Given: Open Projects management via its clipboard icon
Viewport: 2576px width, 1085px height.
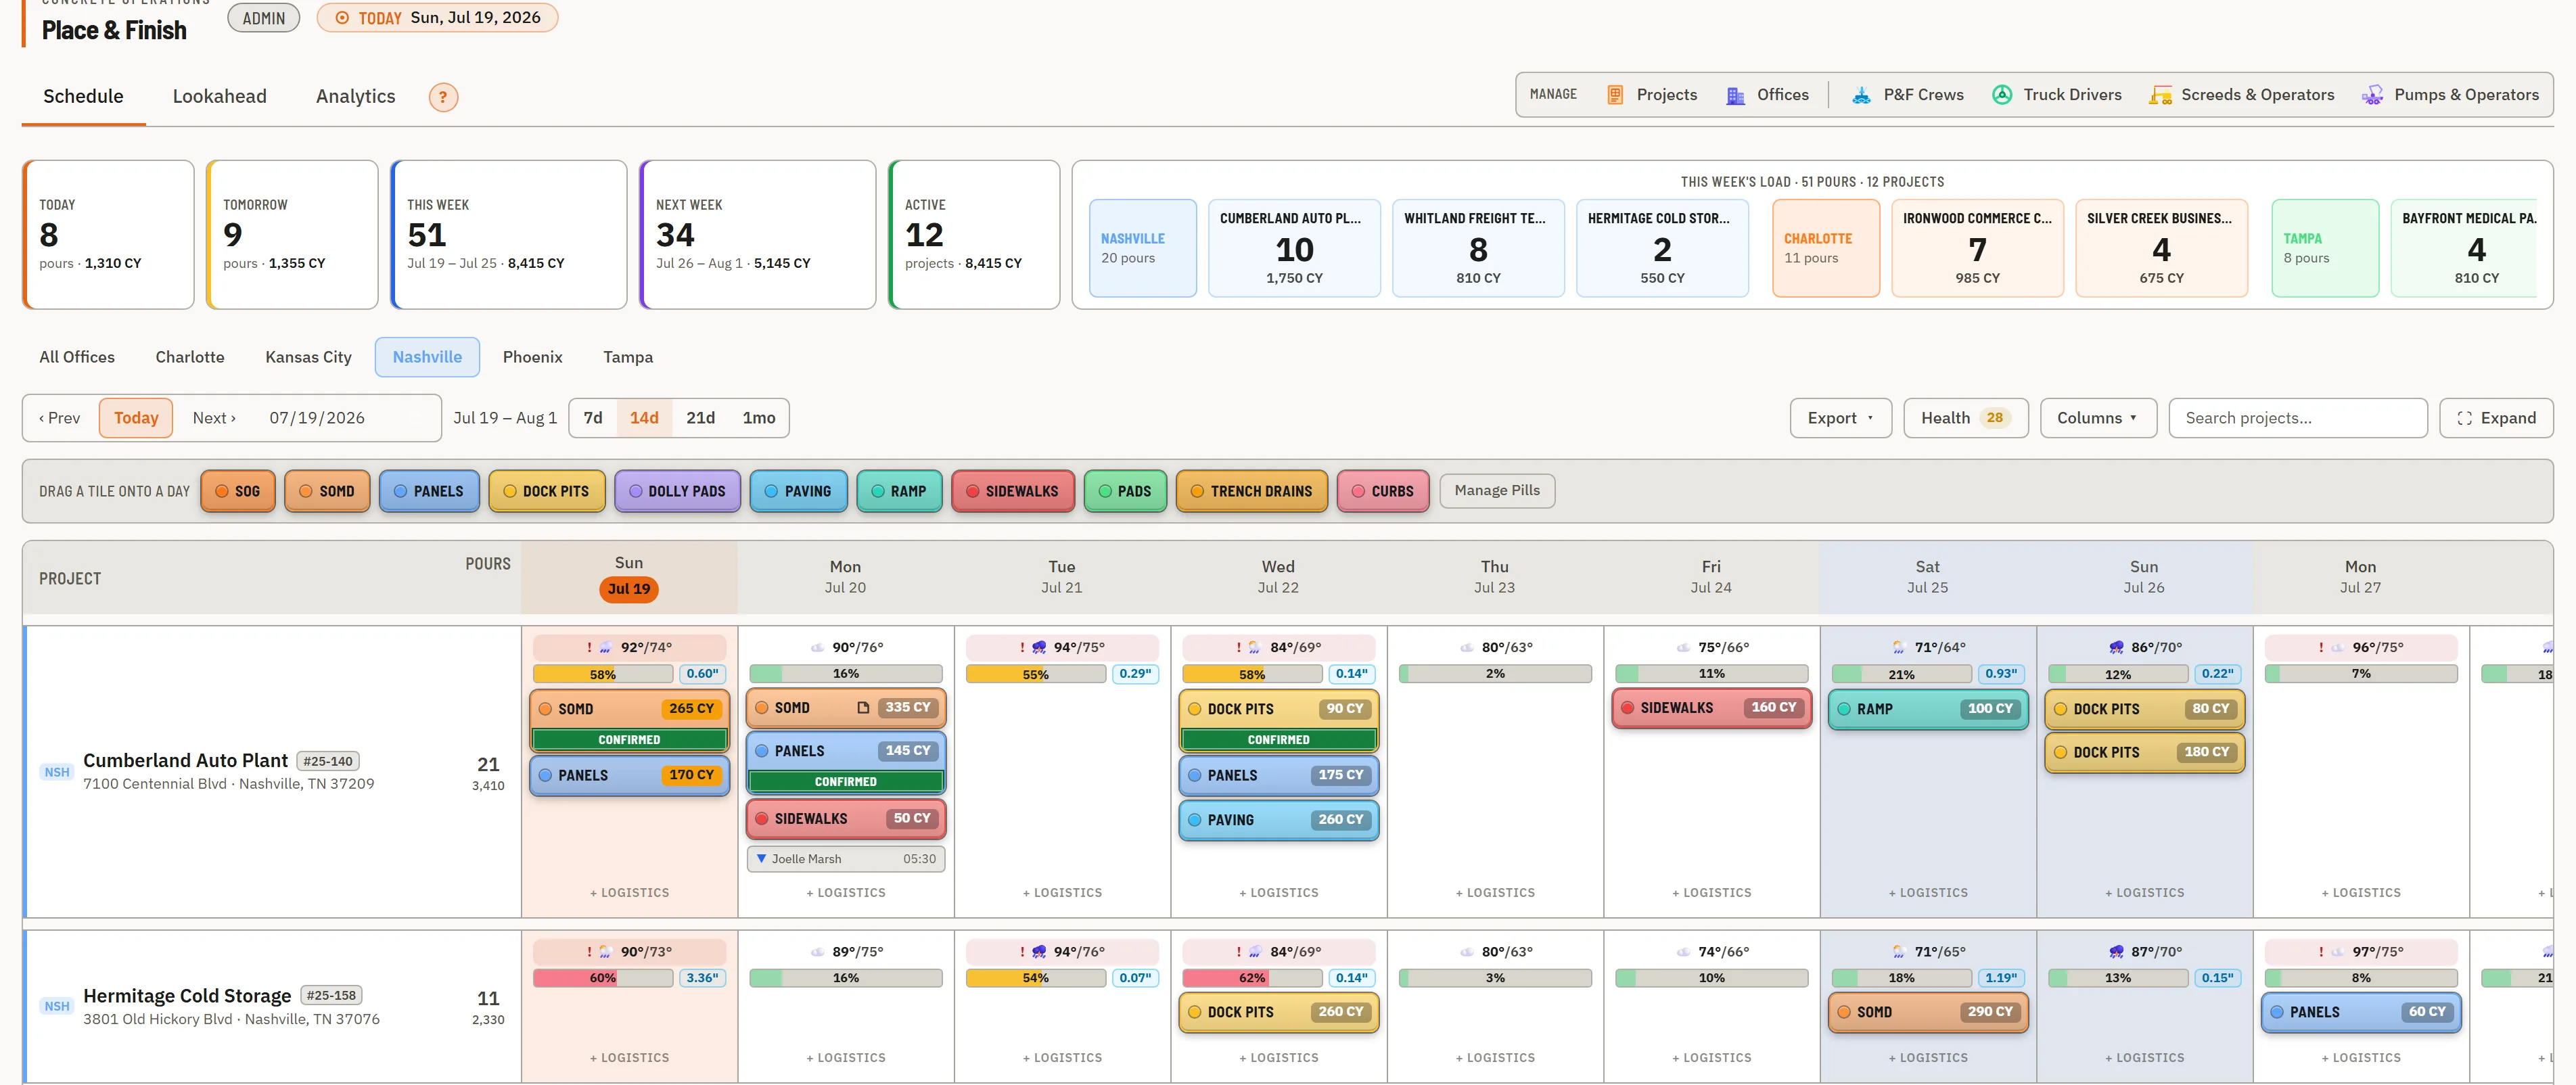Looking at the screenshot, I should 1614,95.
